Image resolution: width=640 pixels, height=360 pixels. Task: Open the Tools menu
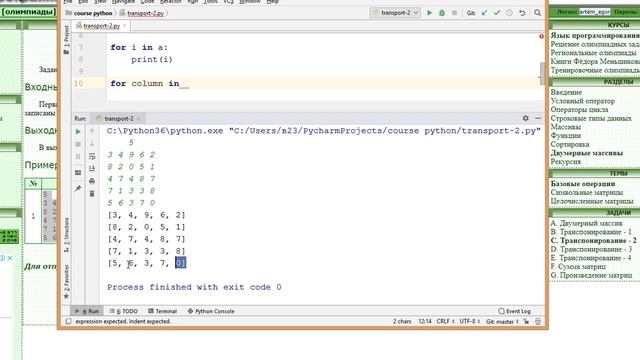coord(210,2)
